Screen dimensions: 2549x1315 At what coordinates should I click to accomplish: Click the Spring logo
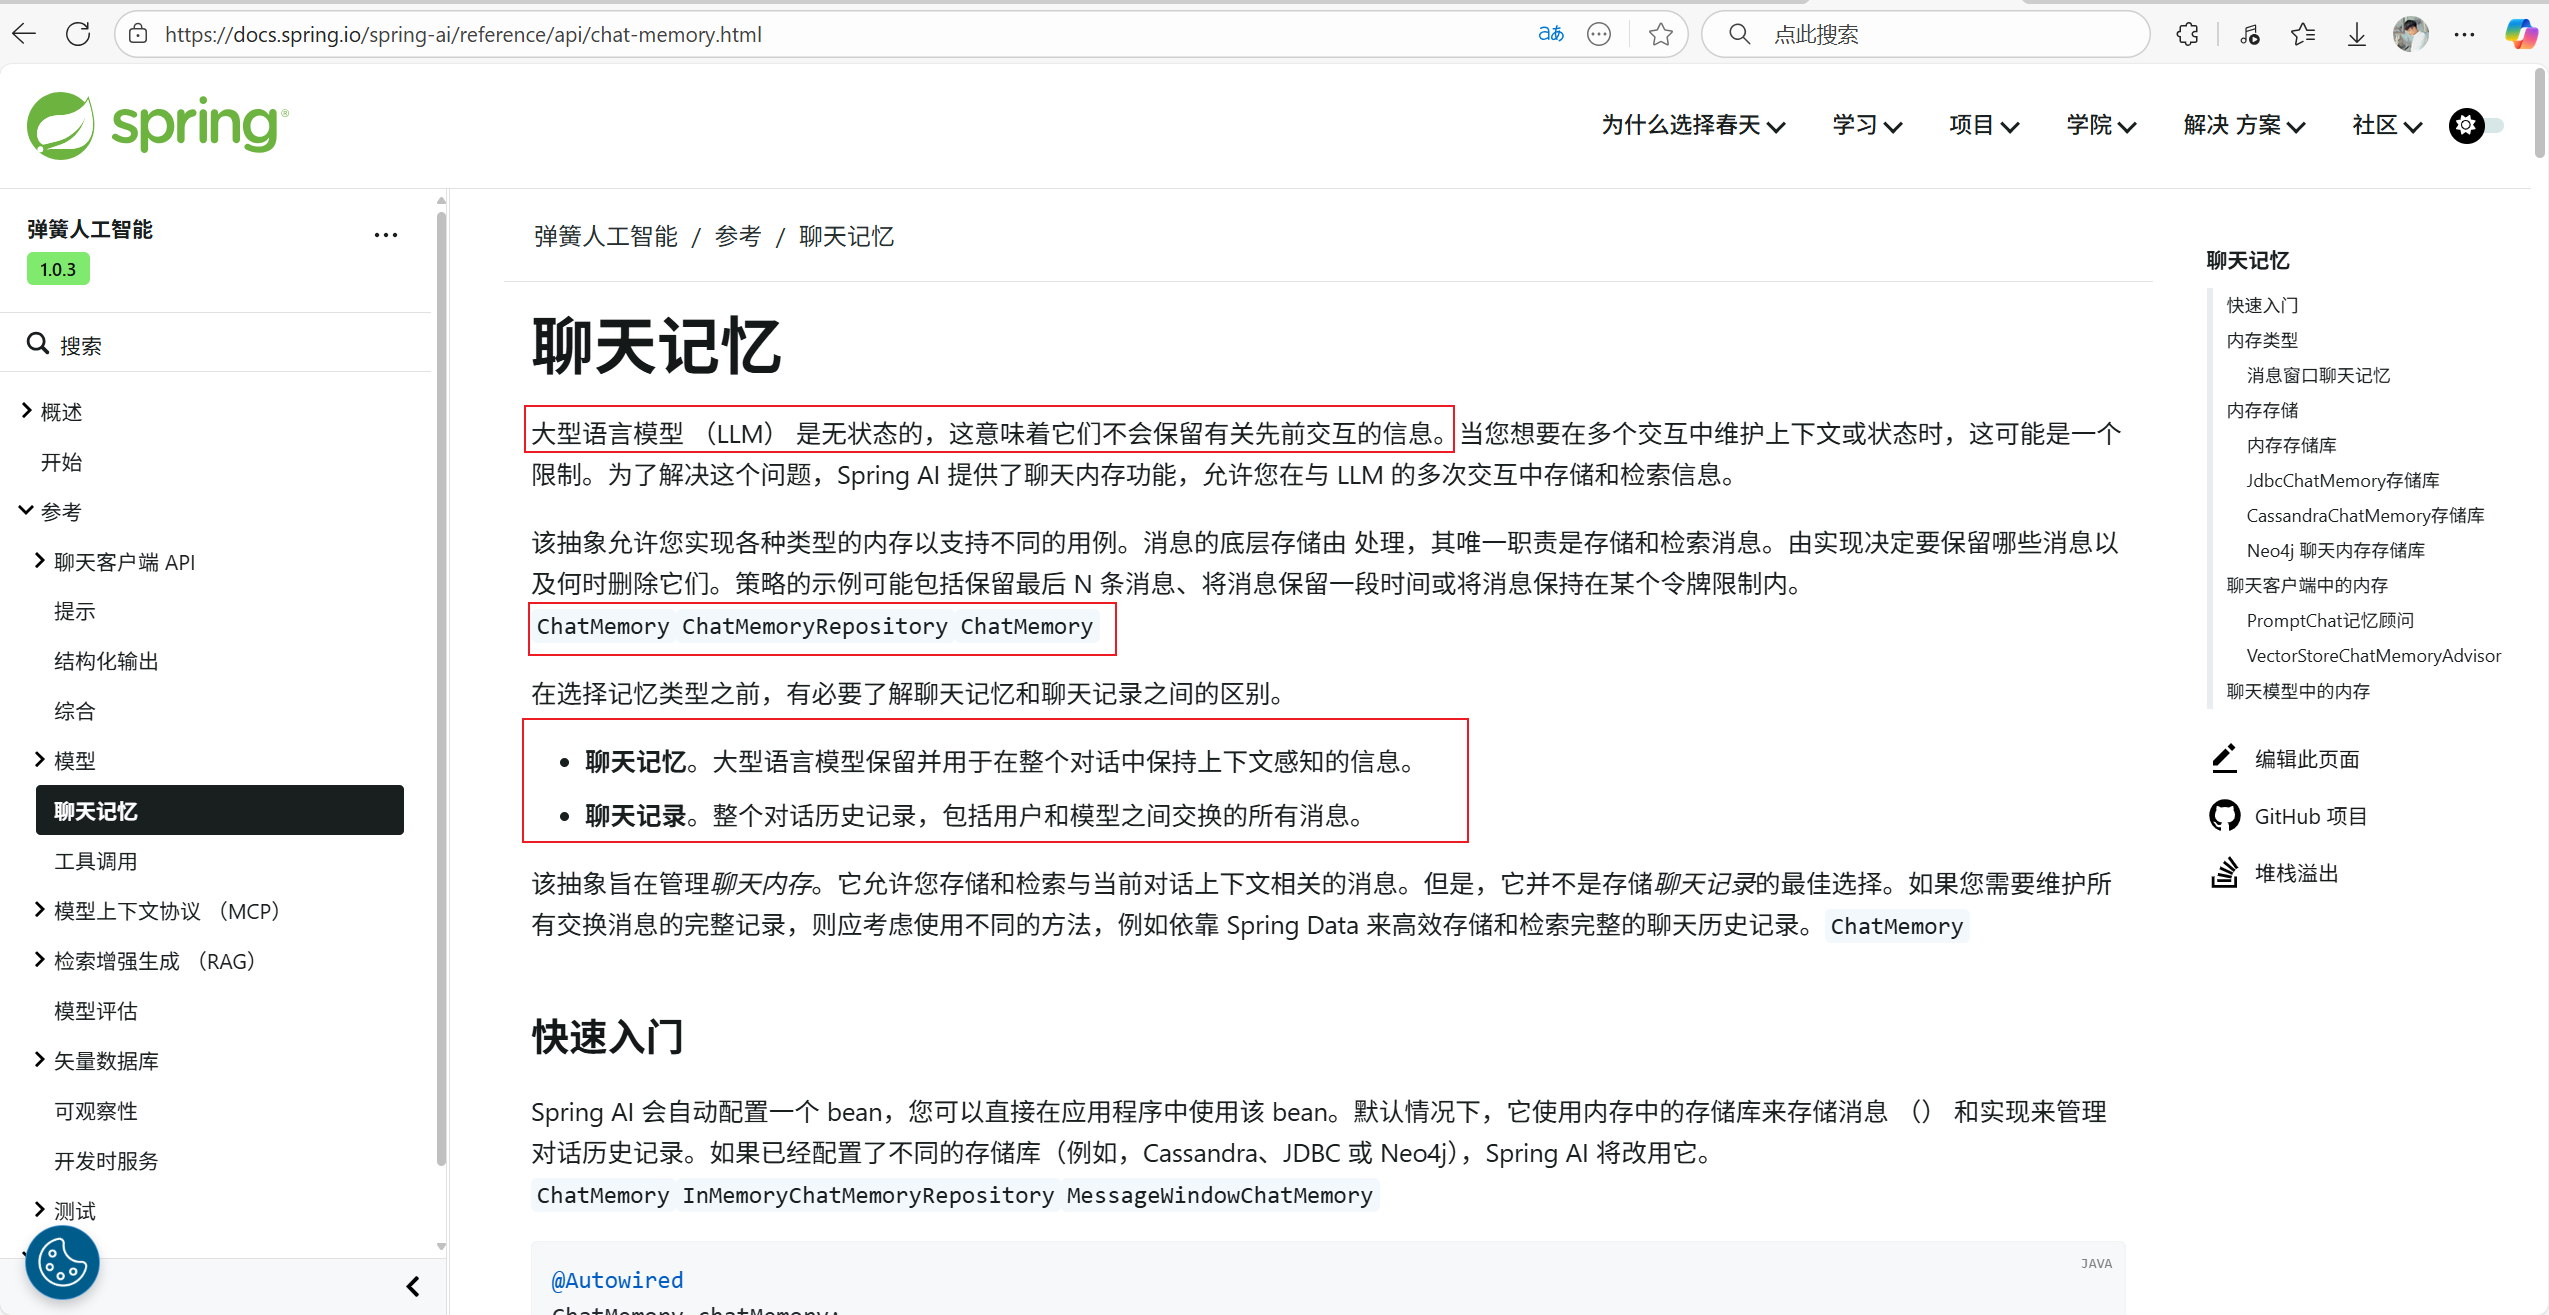point(157,125)
